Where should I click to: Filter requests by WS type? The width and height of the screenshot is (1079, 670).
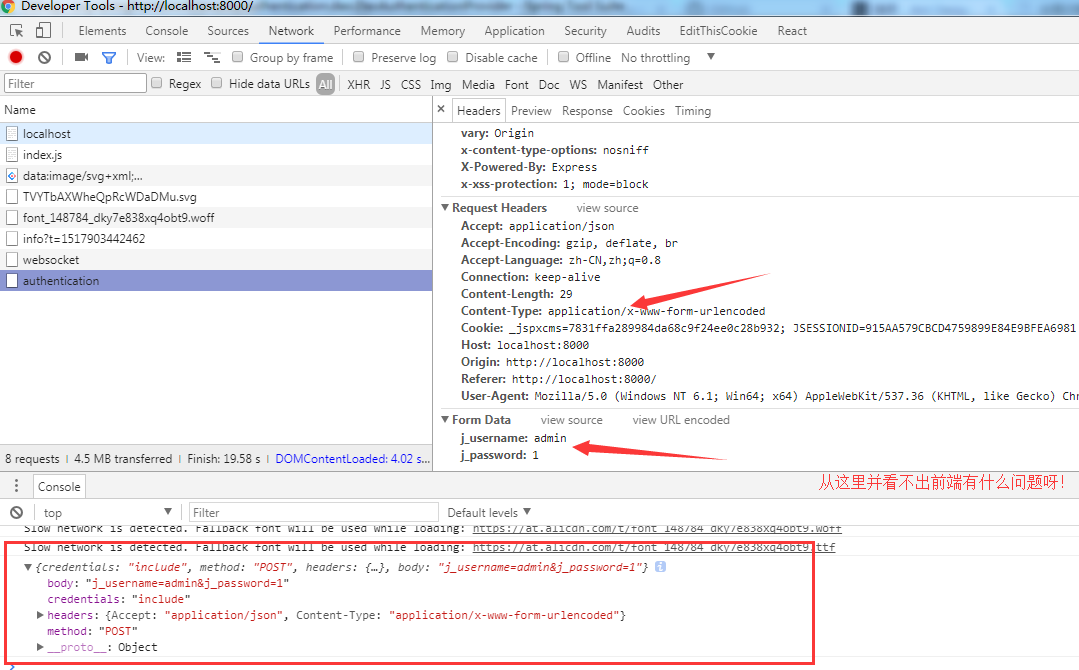click(578, 85)
